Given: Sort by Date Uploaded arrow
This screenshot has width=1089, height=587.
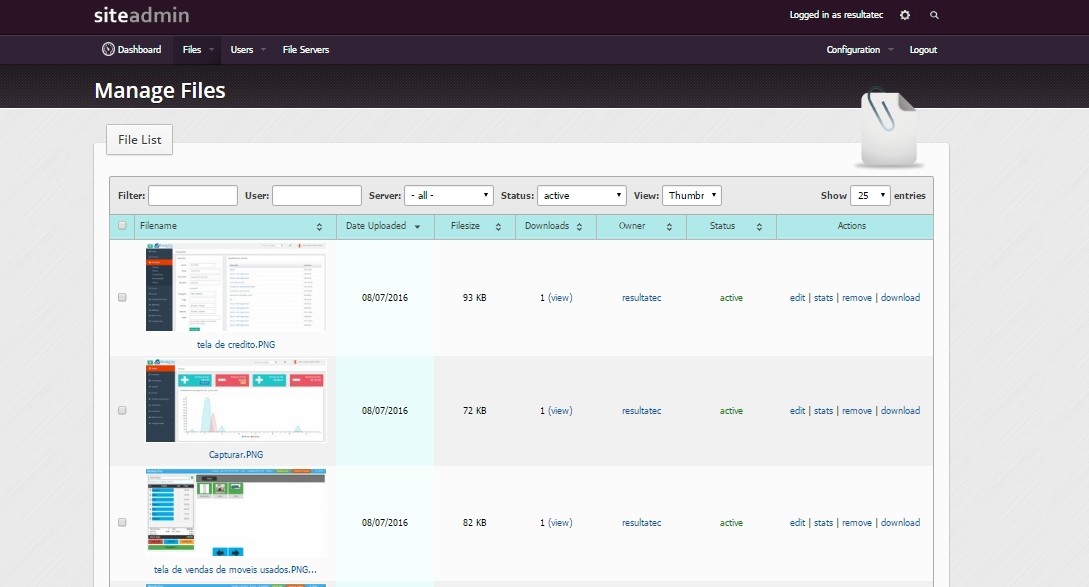Looking at the screenshot, I should point(417,227).
